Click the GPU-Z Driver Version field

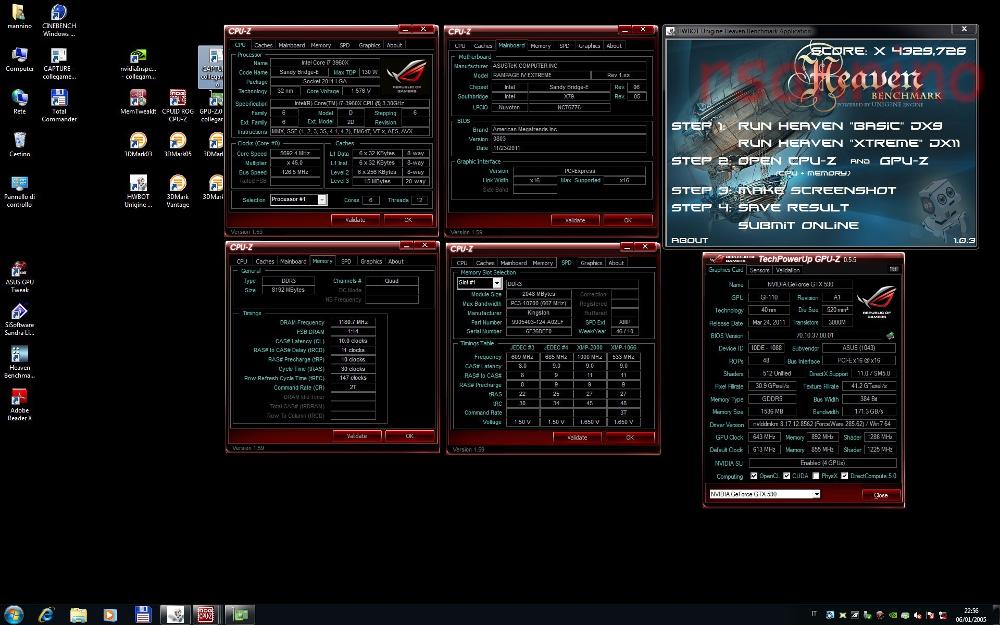[x=822, y=424]
